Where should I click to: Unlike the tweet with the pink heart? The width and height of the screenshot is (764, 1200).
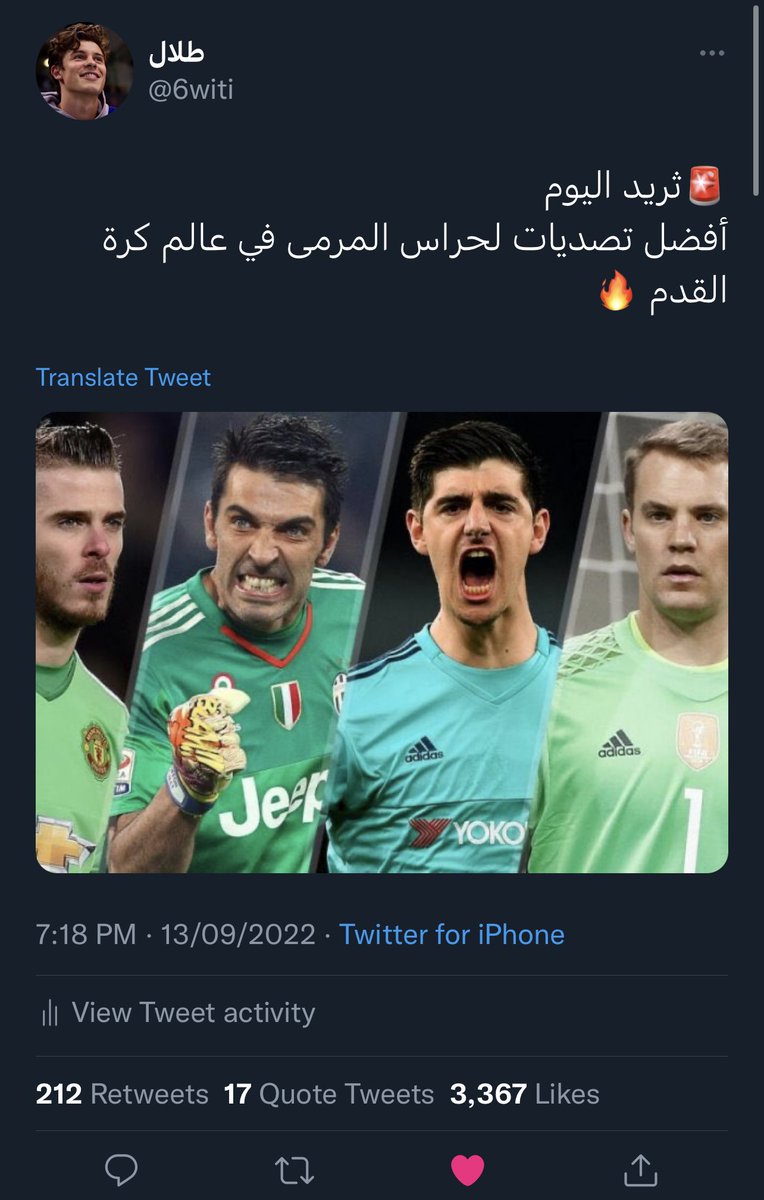click(467, 1169)
